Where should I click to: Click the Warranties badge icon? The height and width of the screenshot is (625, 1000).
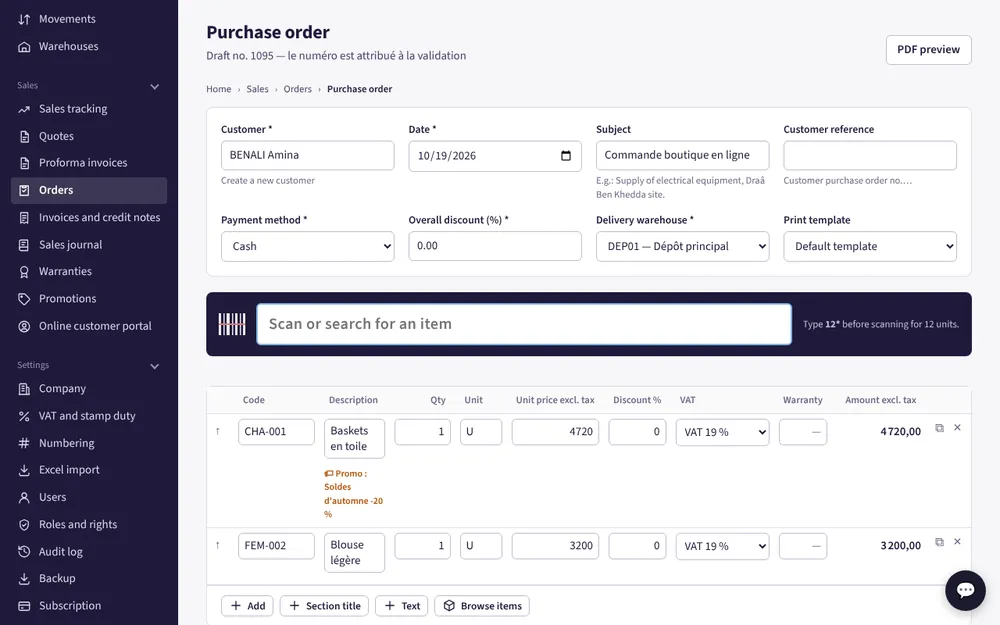pyautogui.click(x=24, y=272)
